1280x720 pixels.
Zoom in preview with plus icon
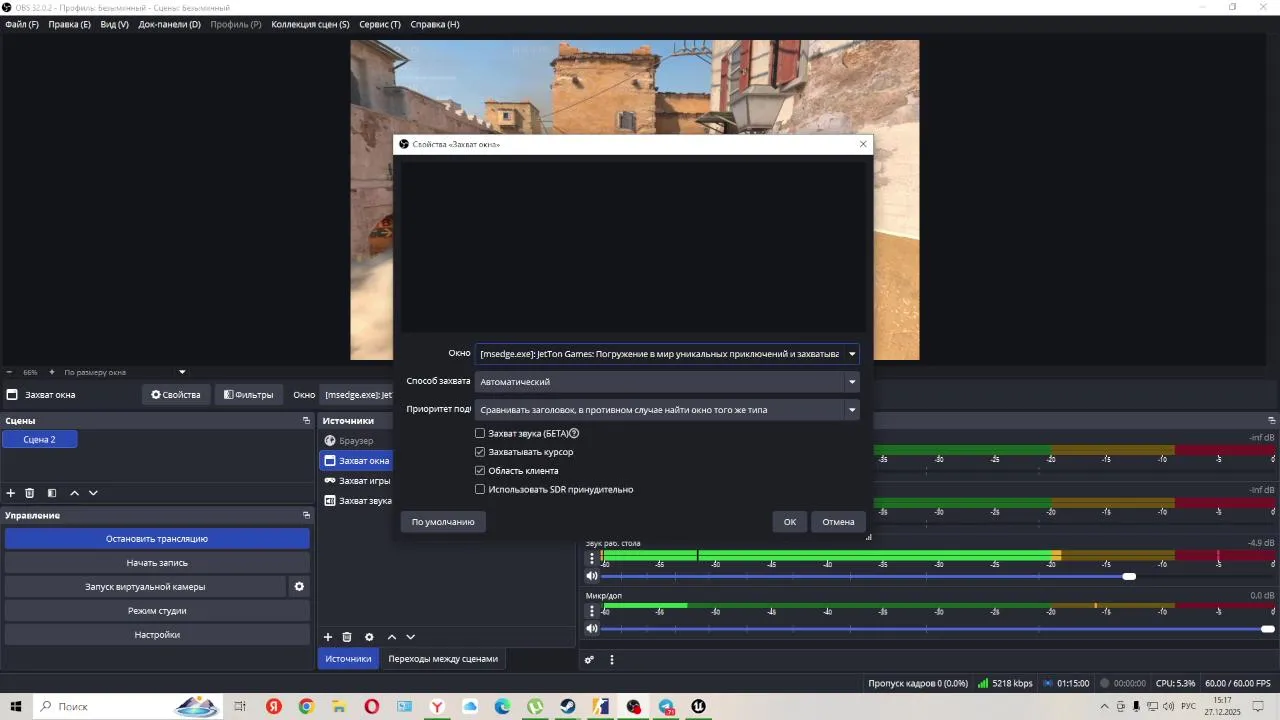pyautogui.click(x=52, y=372)
